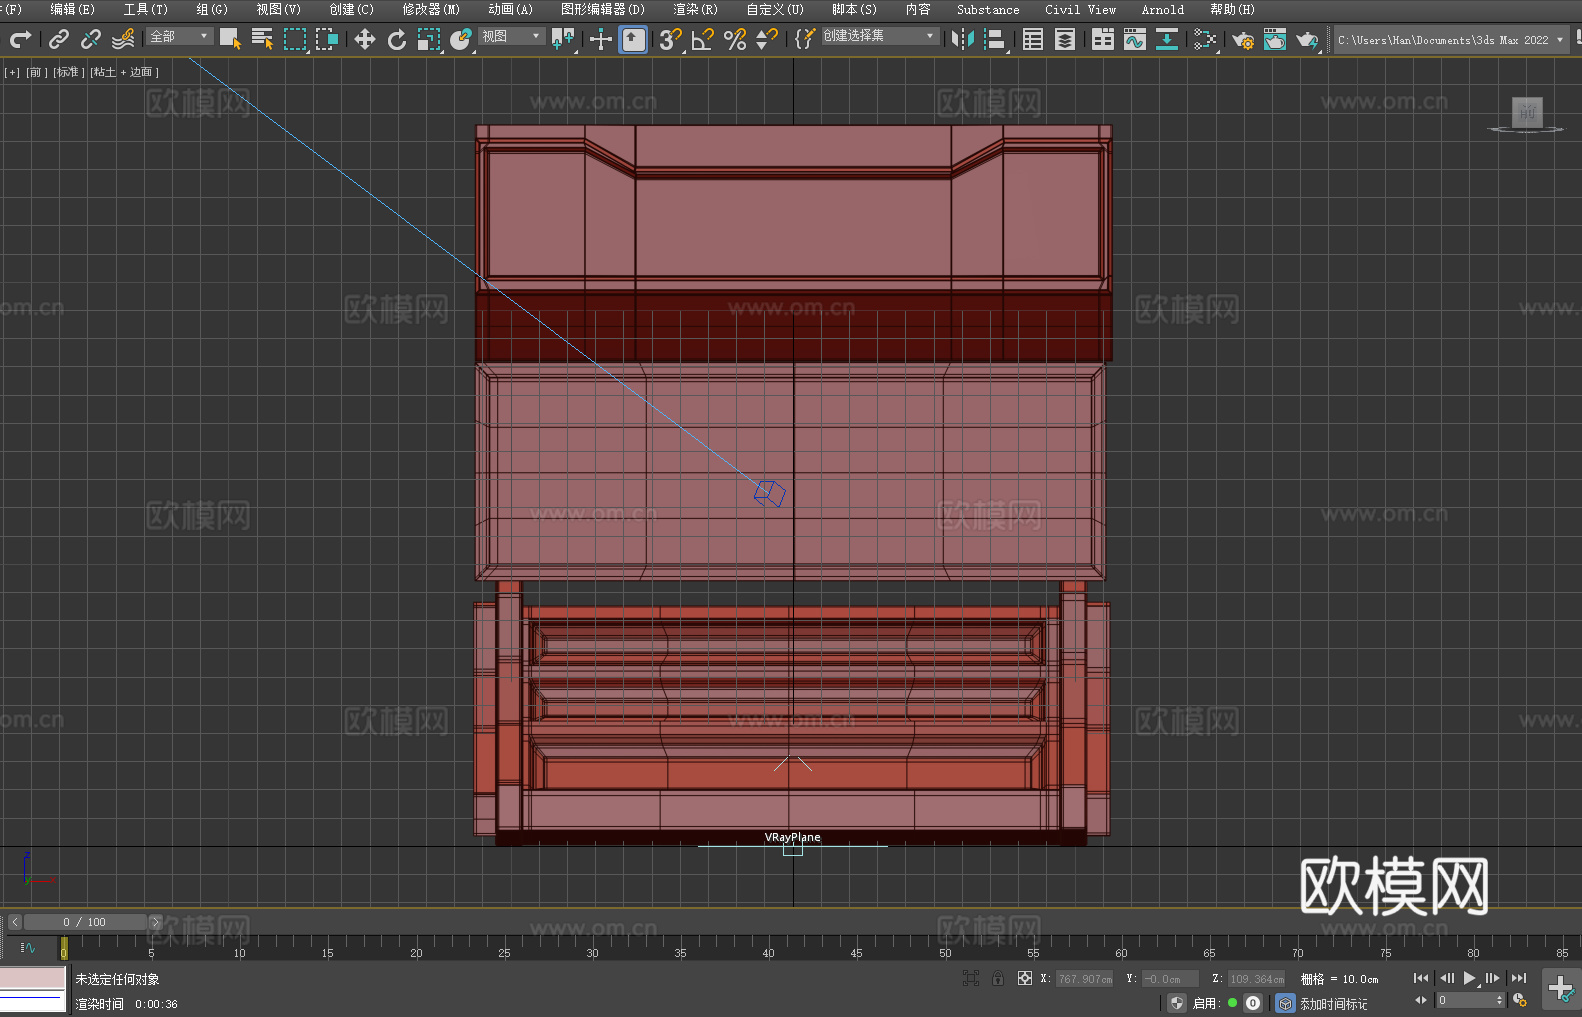Screen dimensions: 1582x1017
Task: Choose the Rectangular Selection Region icon
Action: pos(295,39)
